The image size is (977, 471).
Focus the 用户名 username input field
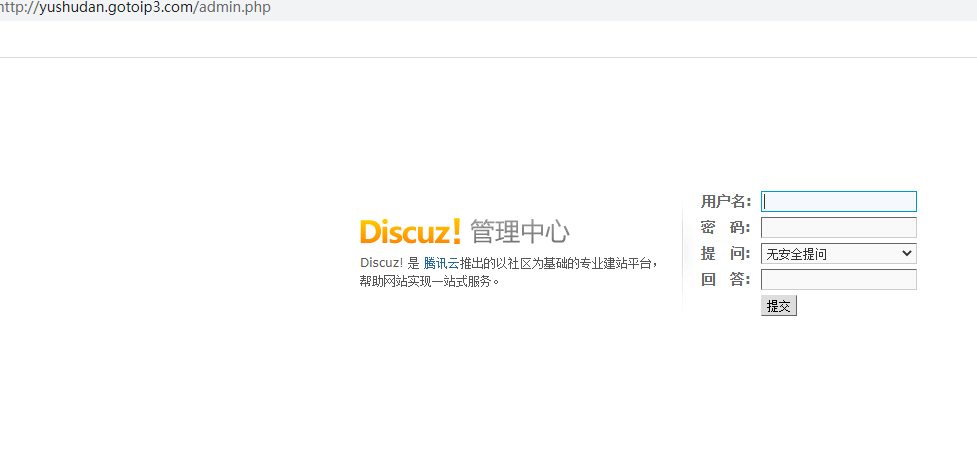839,201
